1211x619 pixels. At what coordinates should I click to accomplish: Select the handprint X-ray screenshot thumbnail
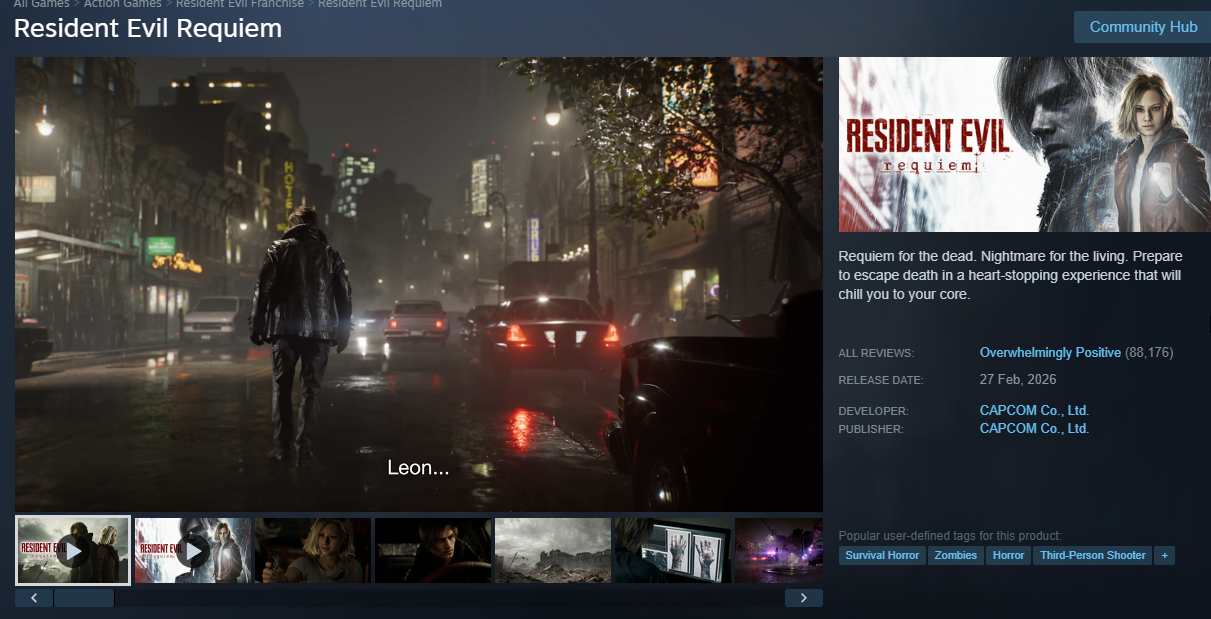tap(673, 550)
